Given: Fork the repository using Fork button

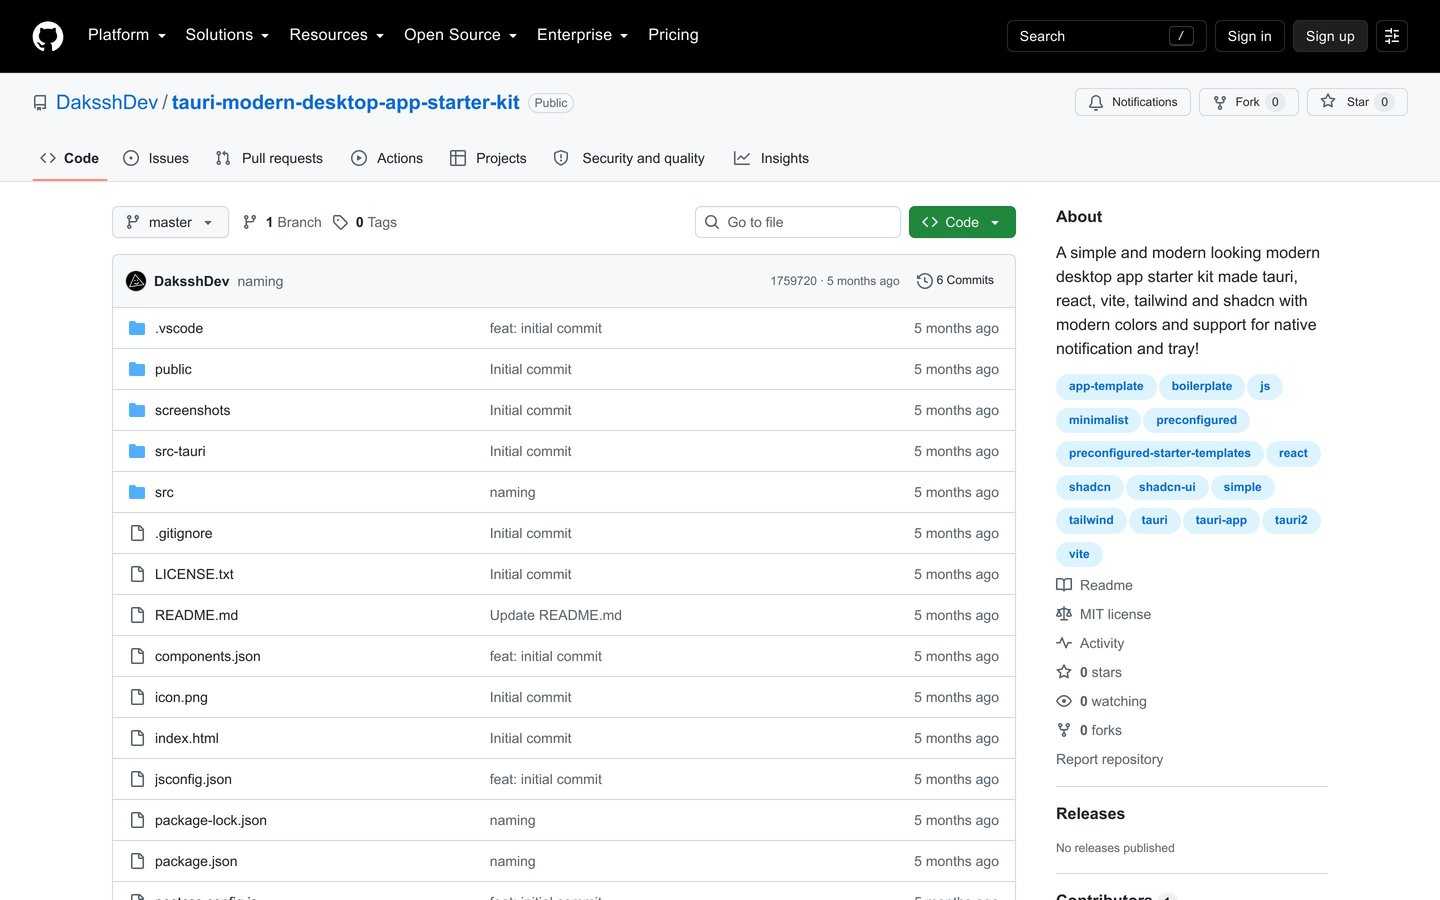Looking at the screenshot, I should click(x=1248, y=102).
